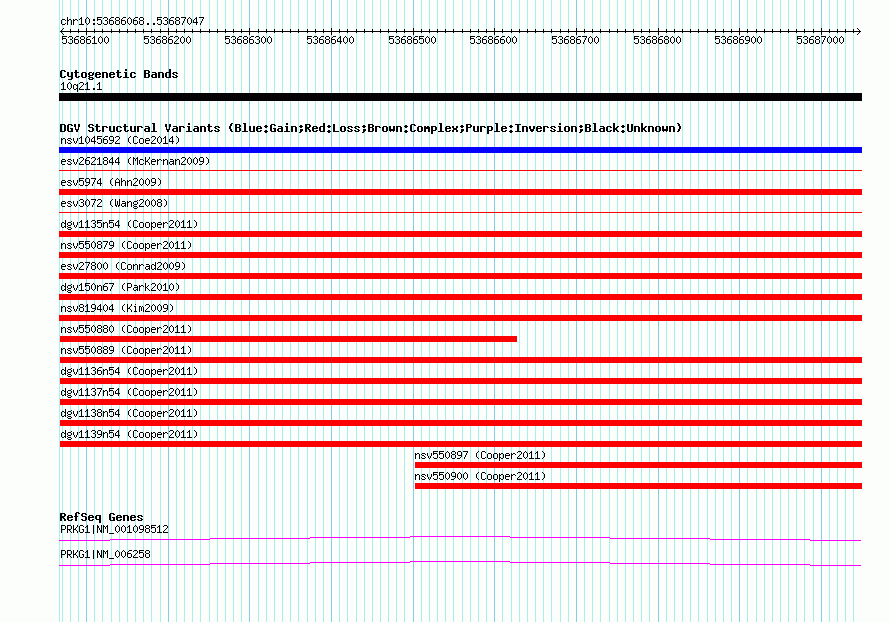Click the nsv550900 (Cooper2011) label

pos(480,476)
